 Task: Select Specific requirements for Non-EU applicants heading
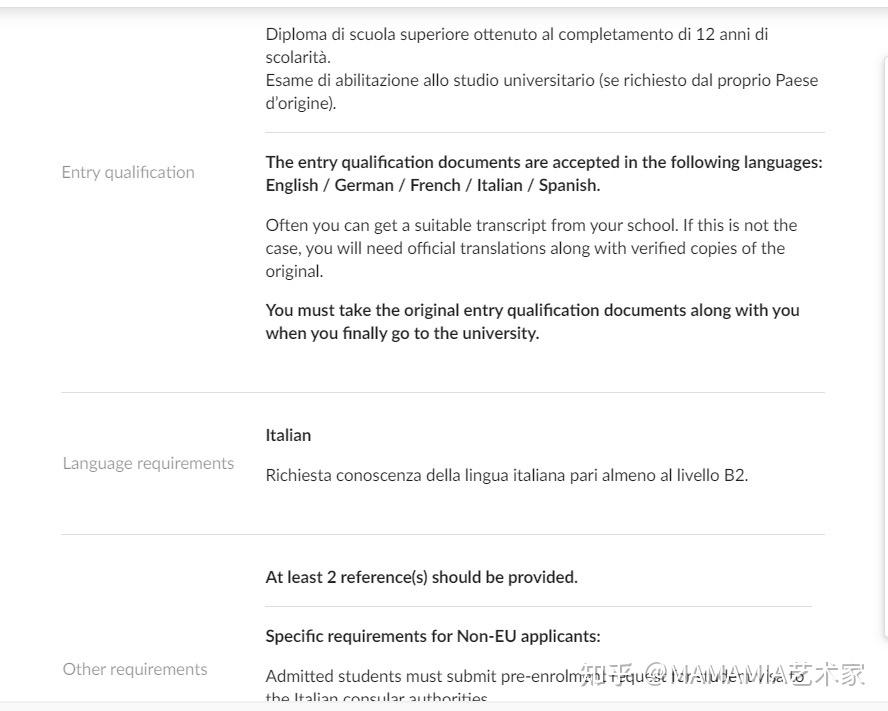(x=433, y=636)
